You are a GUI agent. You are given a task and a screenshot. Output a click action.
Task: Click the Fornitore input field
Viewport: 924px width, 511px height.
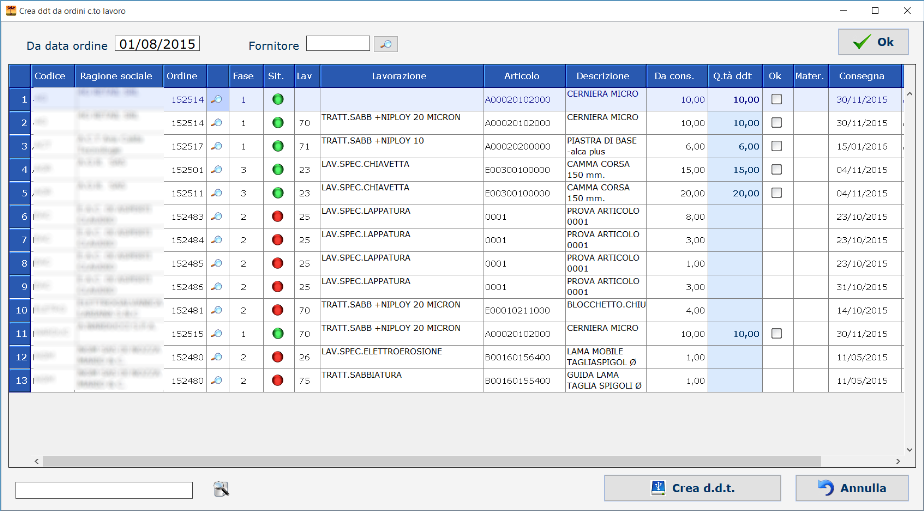click(x=338, y=43)
